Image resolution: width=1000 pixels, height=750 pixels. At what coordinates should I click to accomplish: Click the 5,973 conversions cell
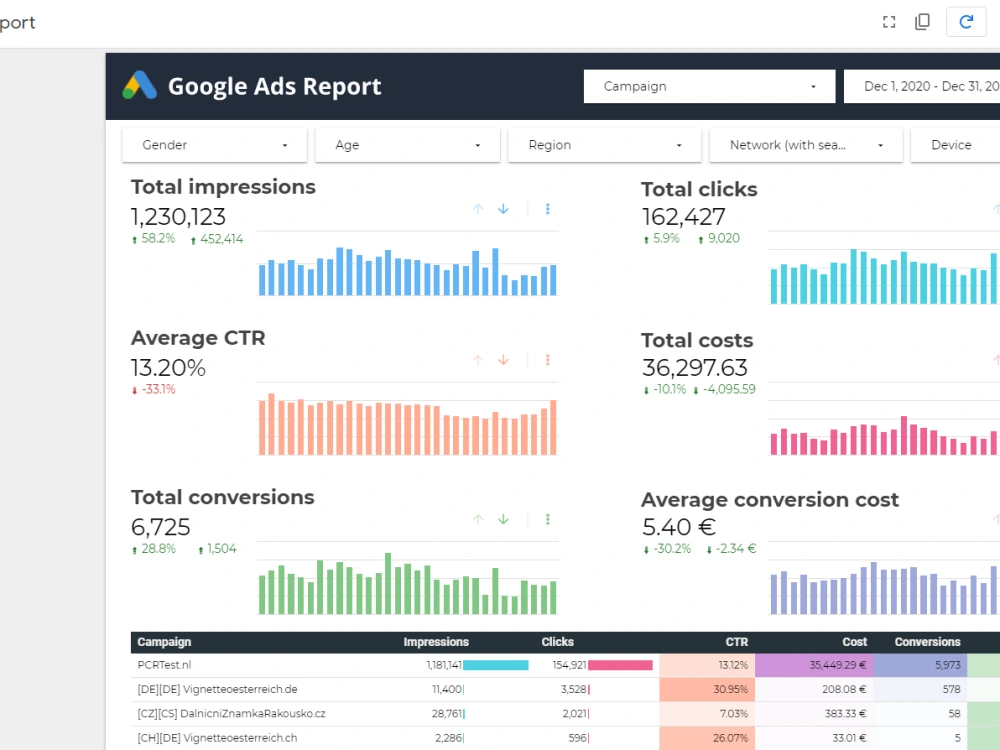(x=920, y=665)
